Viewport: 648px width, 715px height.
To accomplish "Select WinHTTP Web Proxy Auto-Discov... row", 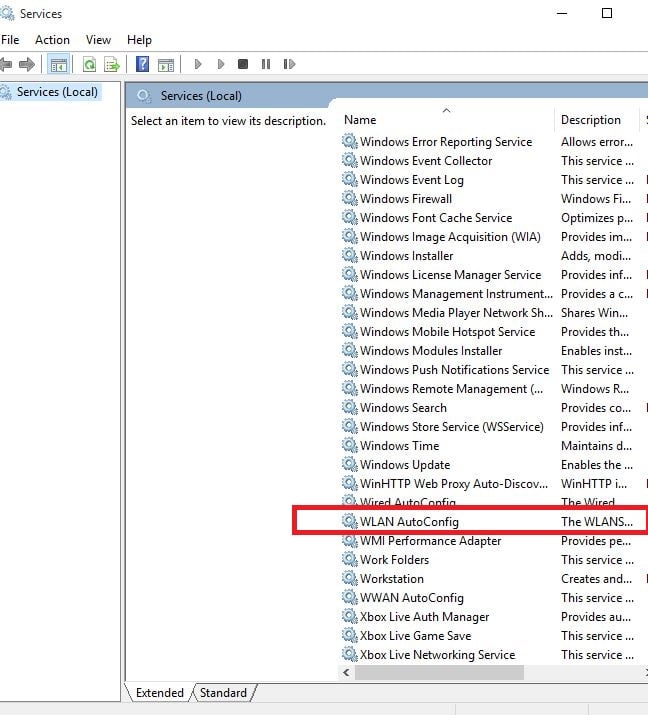I will (454, 484).
